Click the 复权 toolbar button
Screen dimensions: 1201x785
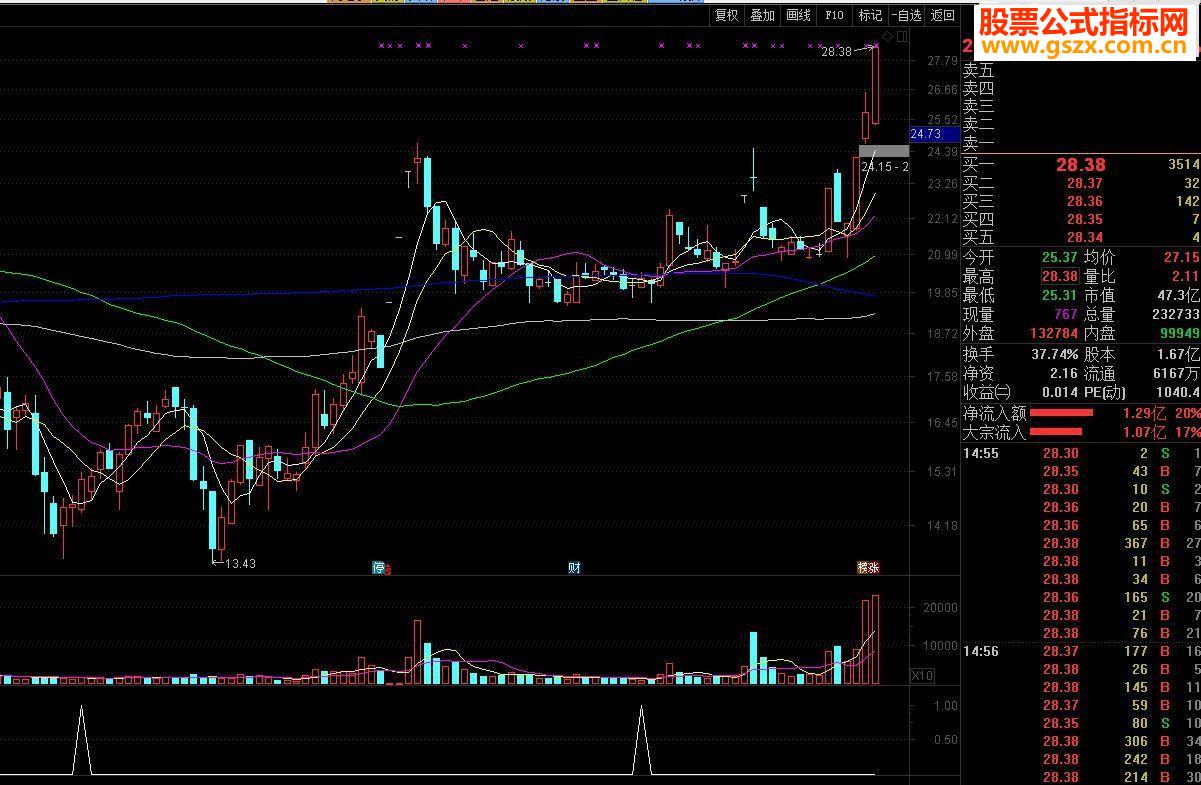coord(726,15)
